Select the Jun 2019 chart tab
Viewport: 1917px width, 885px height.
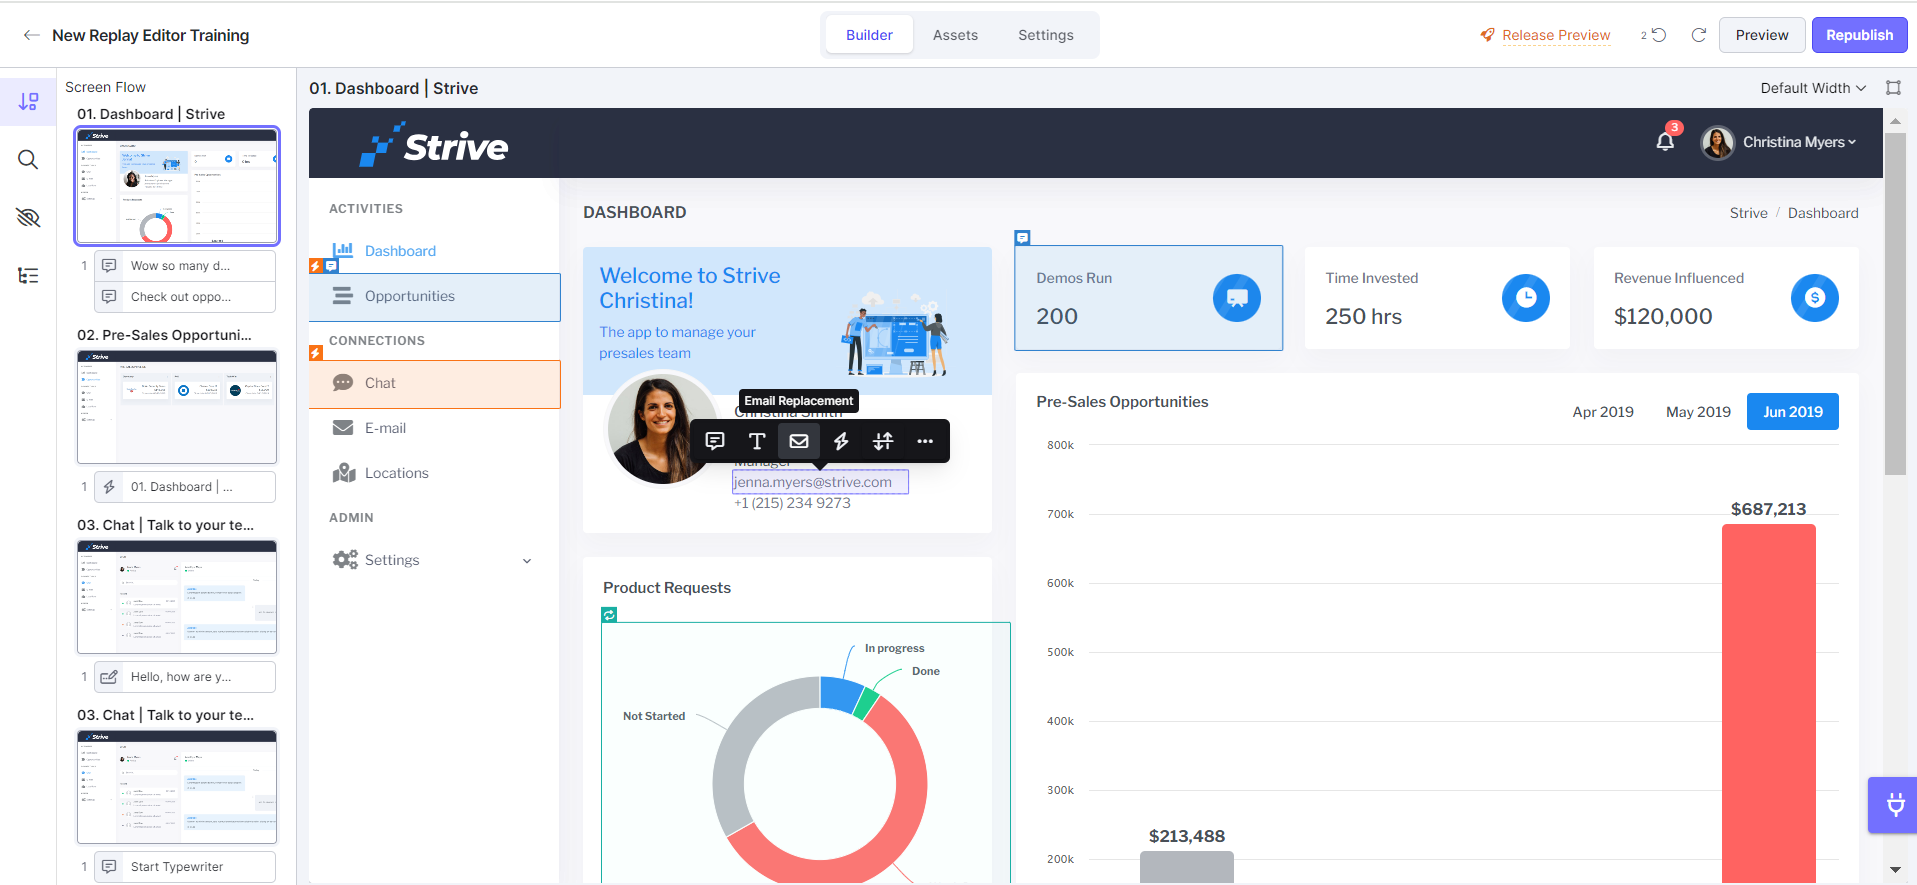(x=1793, y=412)
